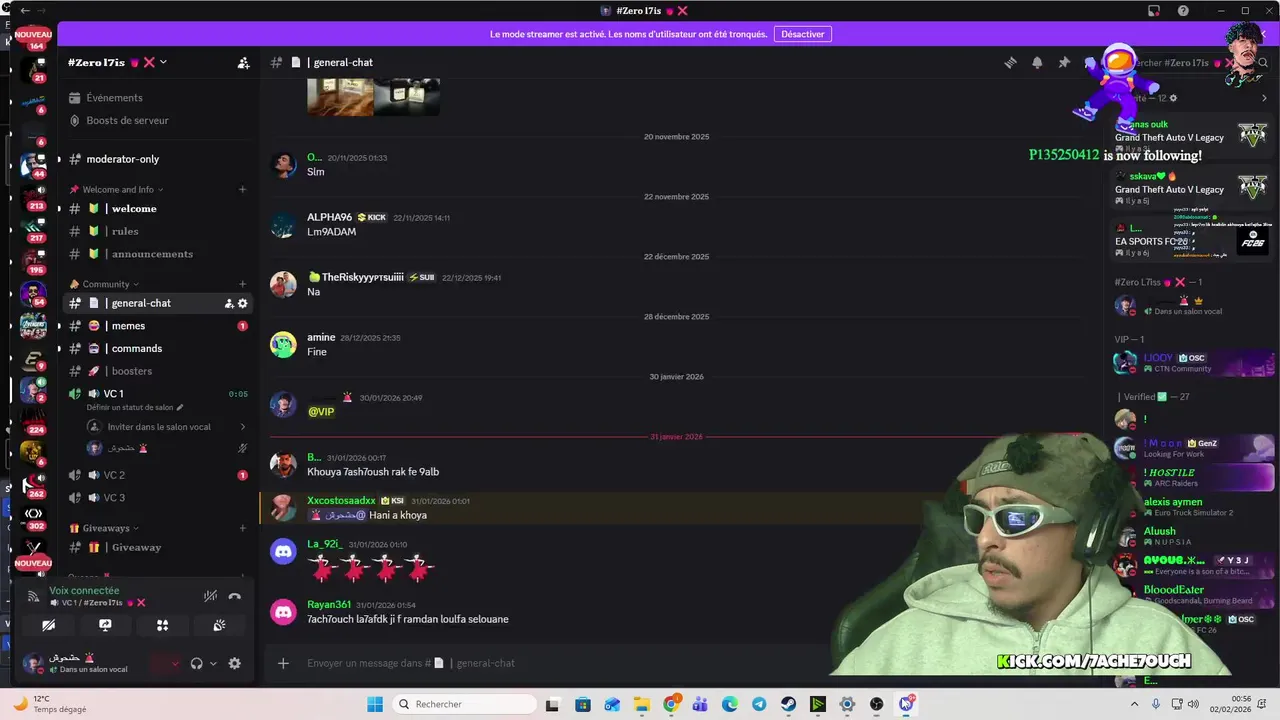Toggle activity settings gear in member list
The width and height of the screenshot is (1280, 720).
pos(1174,98)
